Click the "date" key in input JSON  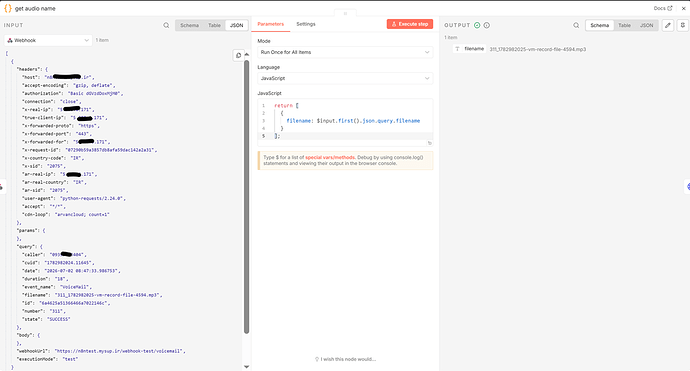point(29,271)
